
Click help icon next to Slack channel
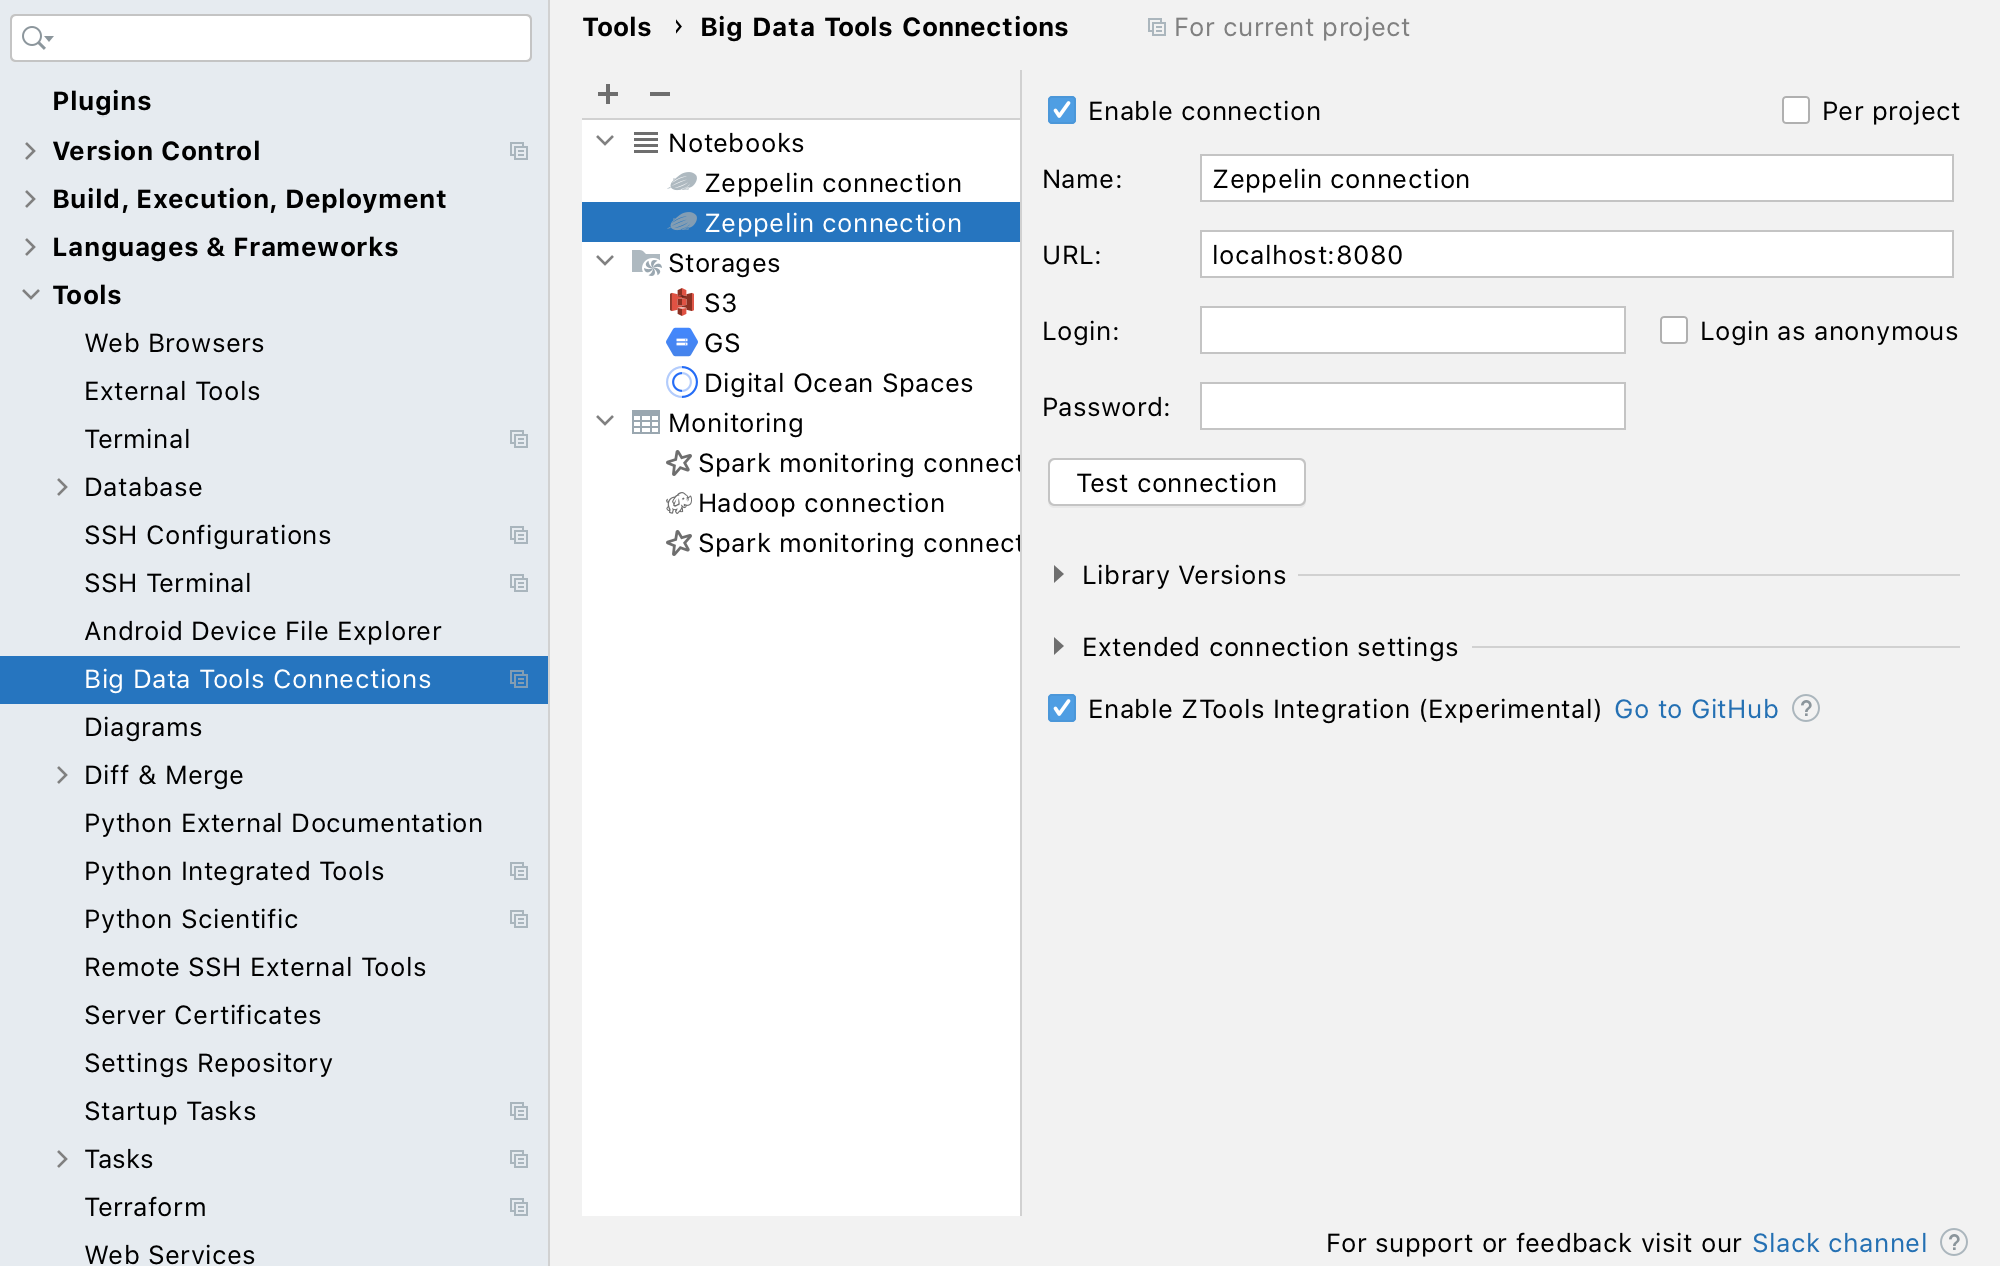point(1954,1242)
